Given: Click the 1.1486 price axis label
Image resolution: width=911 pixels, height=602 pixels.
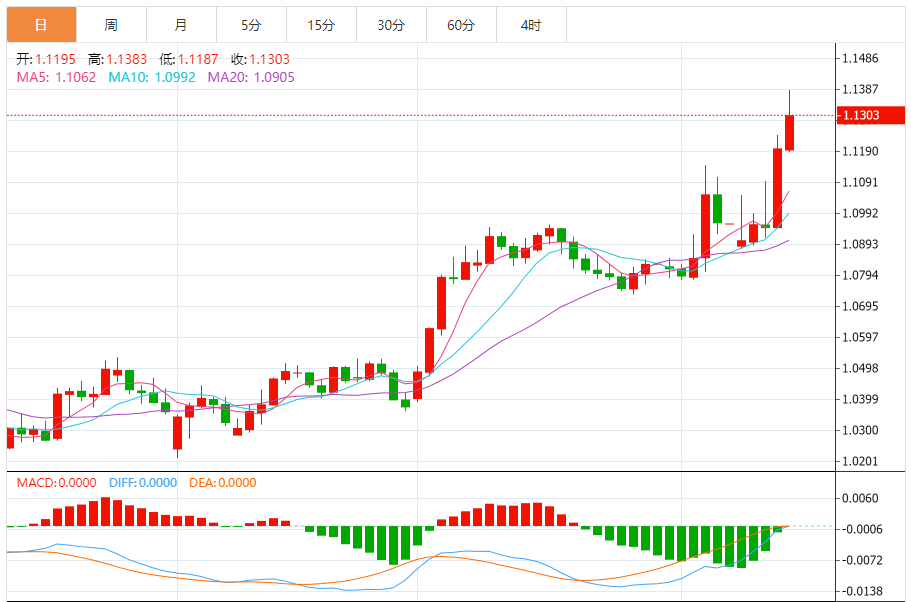Looking at the screenshot, I should coord(860,59).
